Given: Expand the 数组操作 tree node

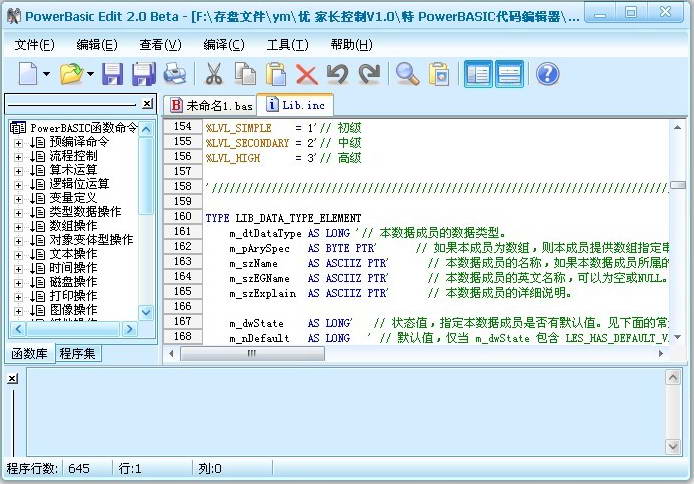Looking at the screenshot, I should pos(18,227).
